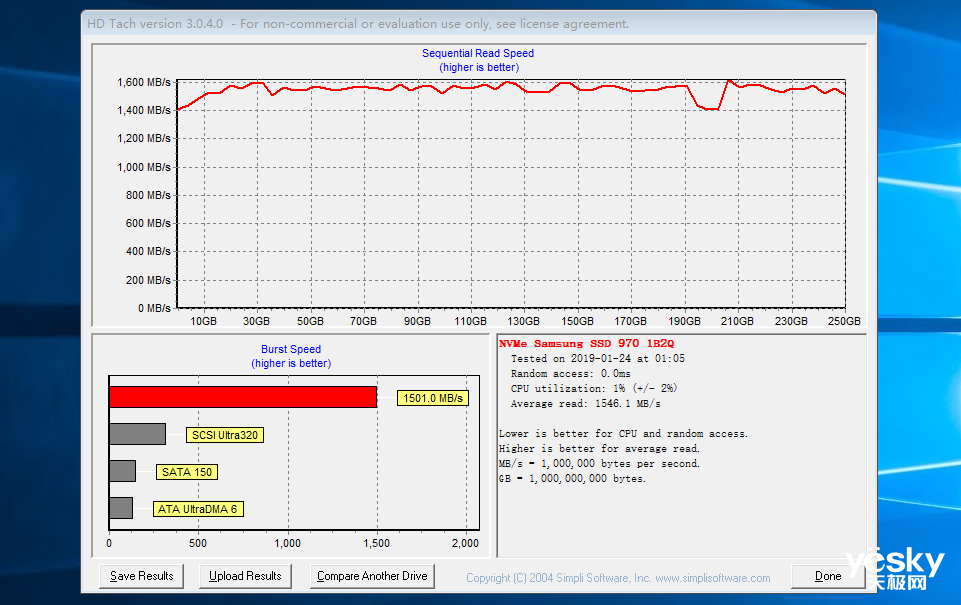Click the "110GB" axis label
Image resolution: width=961 pixels, height=605 pixels.
(471, 321)
